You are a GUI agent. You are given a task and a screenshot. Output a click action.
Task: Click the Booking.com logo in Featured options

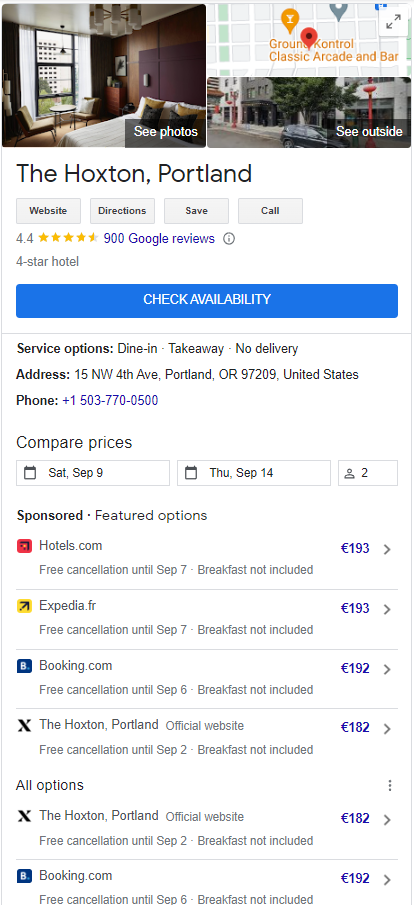coord(24,666)
